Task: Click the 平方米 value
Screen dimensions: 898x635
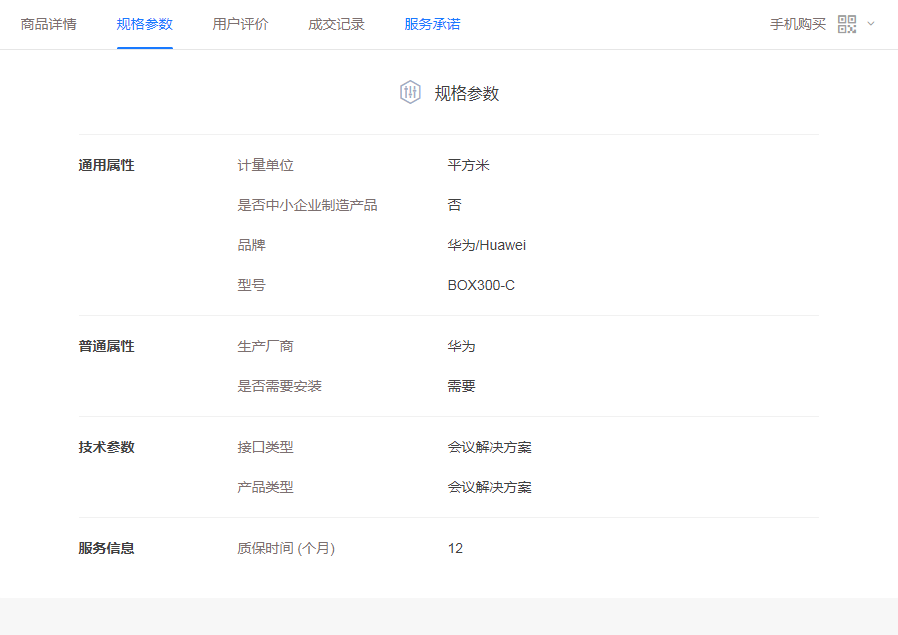Action: coord(468,165)
